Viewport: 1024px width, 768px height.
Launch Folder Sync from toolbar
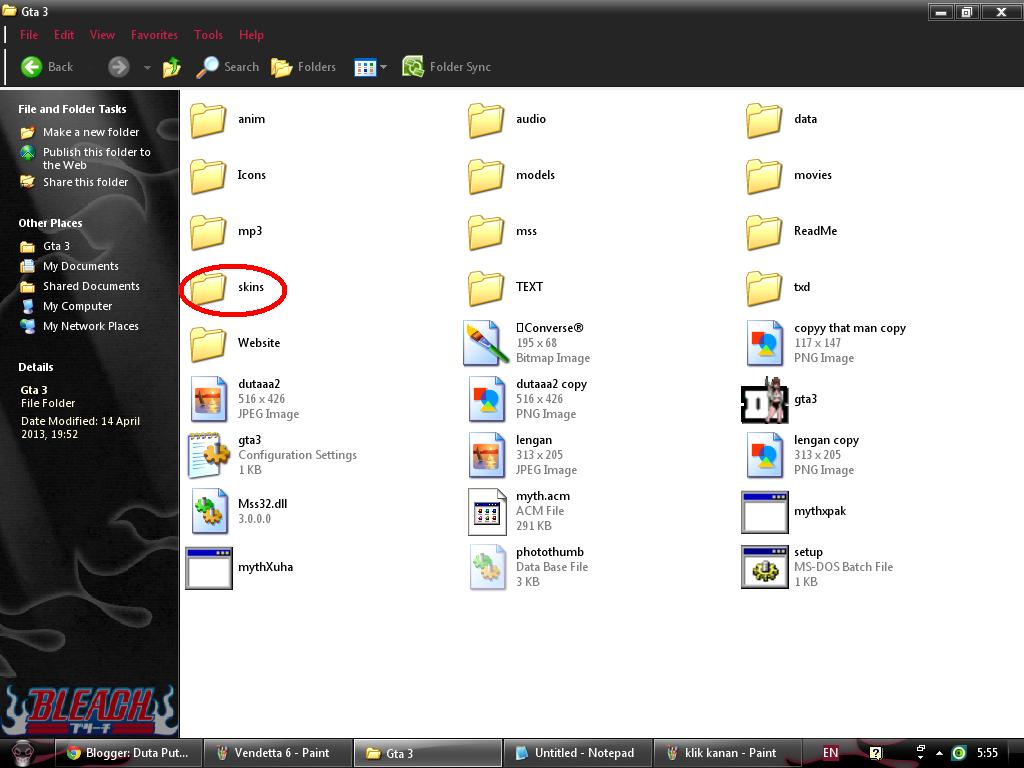click(x=446, y=67)
